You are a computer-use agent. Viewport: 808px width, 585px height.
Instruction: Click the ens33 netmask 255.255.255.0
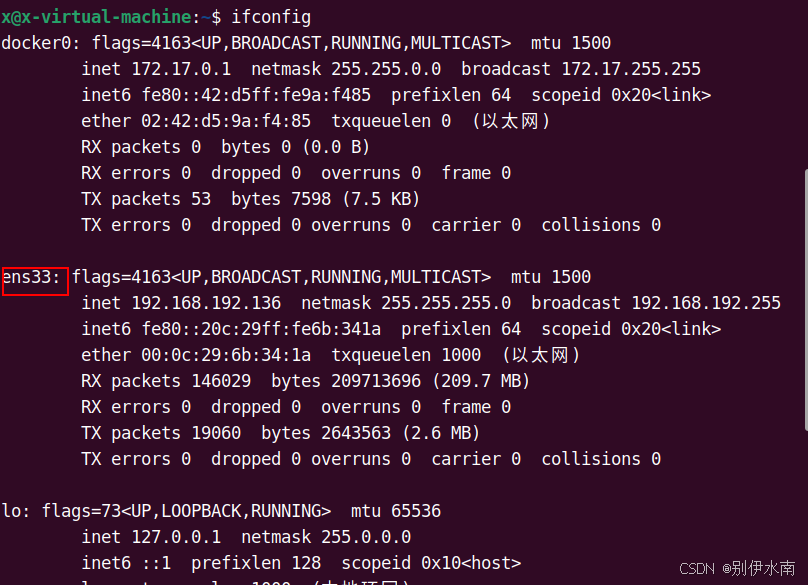pyautogui.click(x=446, y=303)
